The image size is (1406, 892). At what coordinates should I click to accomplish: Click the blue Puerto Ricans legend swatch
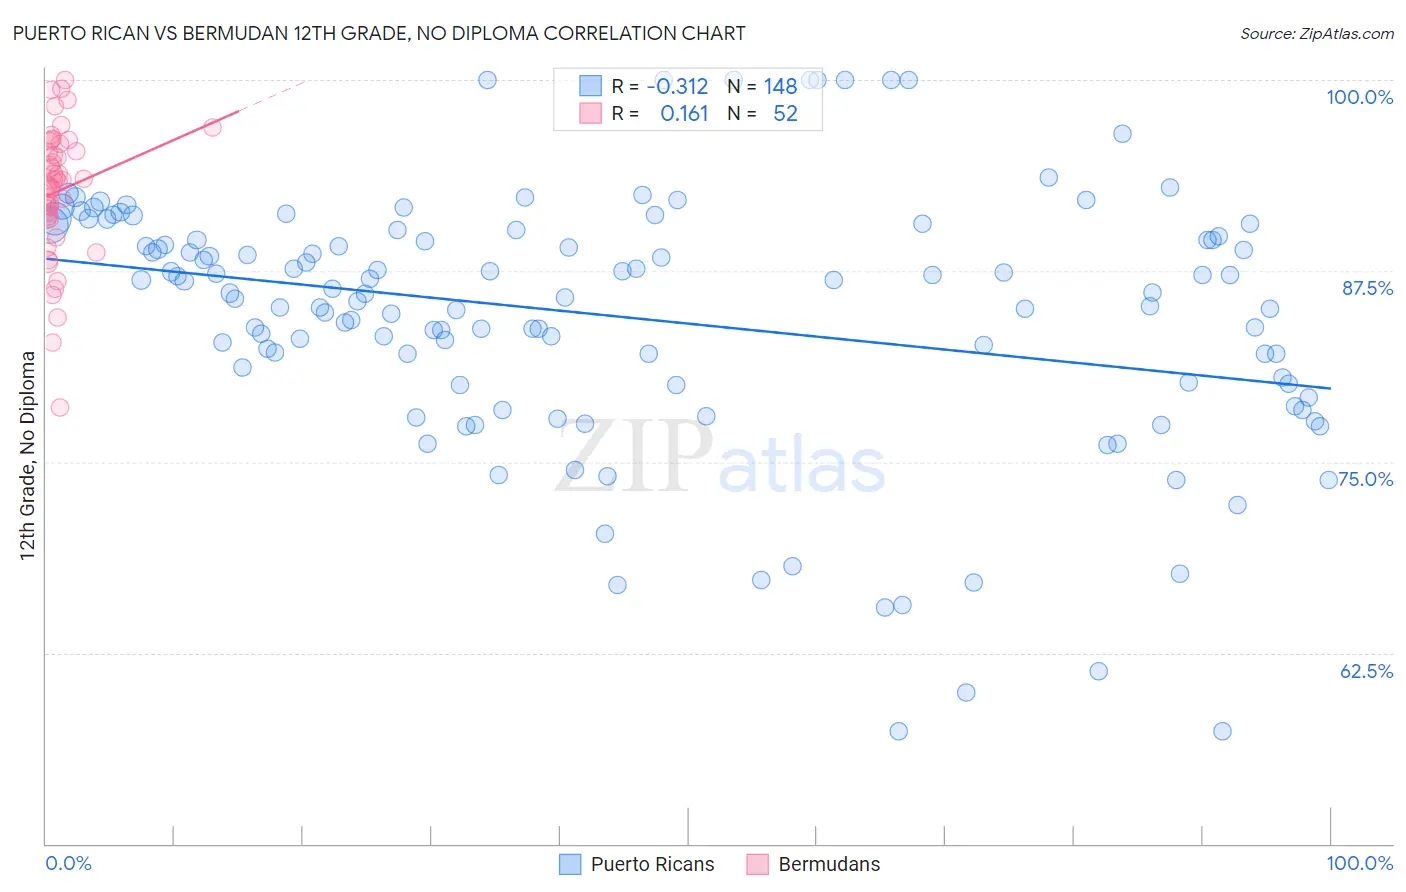tap(570, 865)
